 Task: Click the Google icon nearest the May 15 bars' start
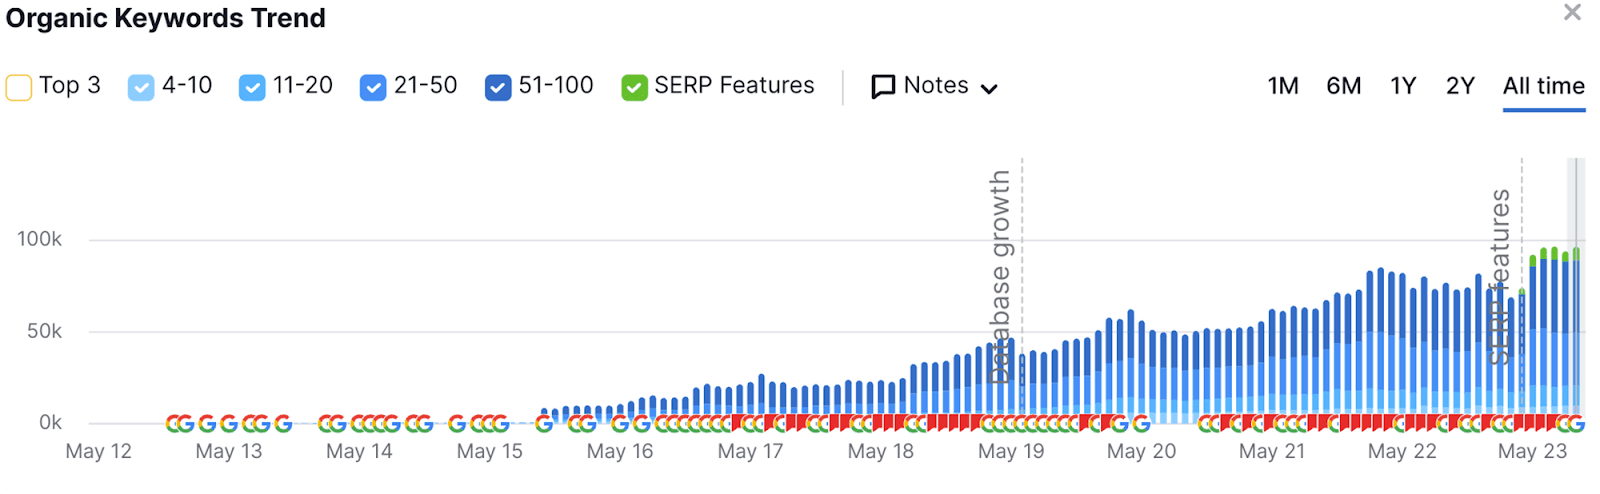(544, 424)
